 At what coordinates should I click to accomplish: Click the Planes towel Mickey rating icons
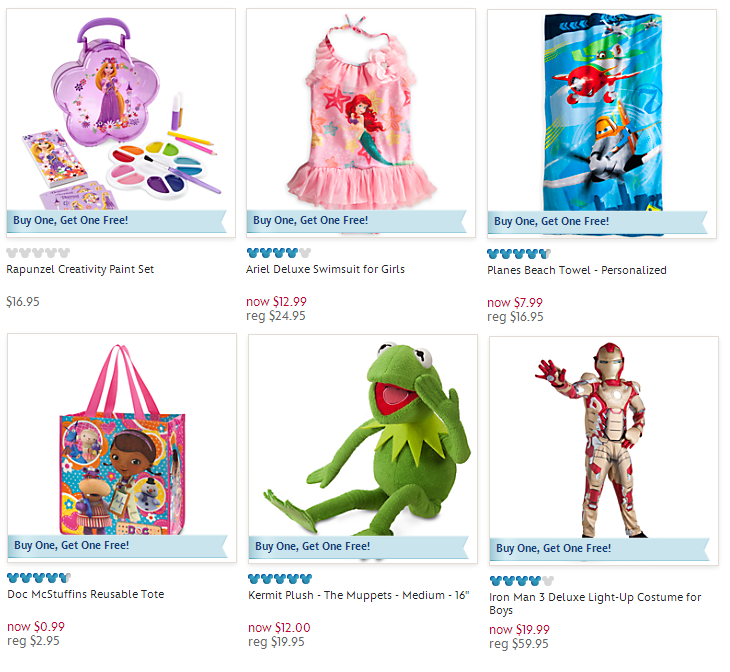[x=519, y=254]
